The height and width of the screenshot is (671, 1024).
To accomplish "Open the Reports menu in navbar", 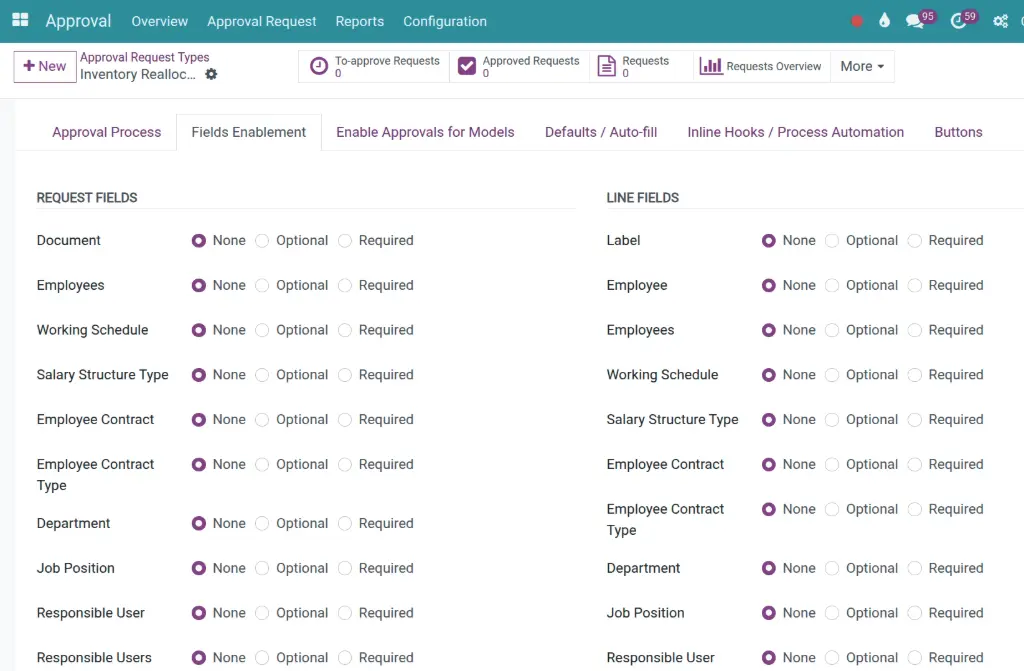I will (x=360, y=21).
